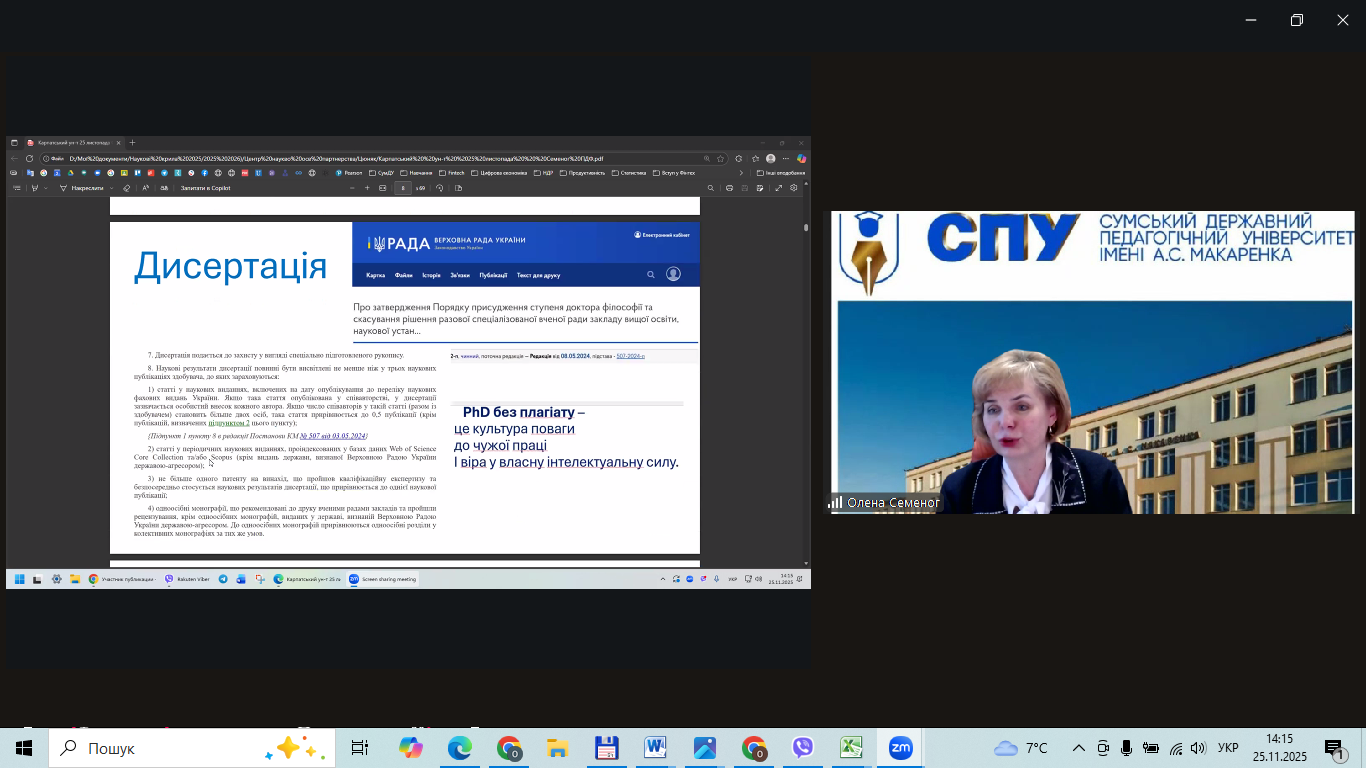This screenshot has width=1366, height=768.
Task: Click the Windows Start button
Action: point(24,748)
